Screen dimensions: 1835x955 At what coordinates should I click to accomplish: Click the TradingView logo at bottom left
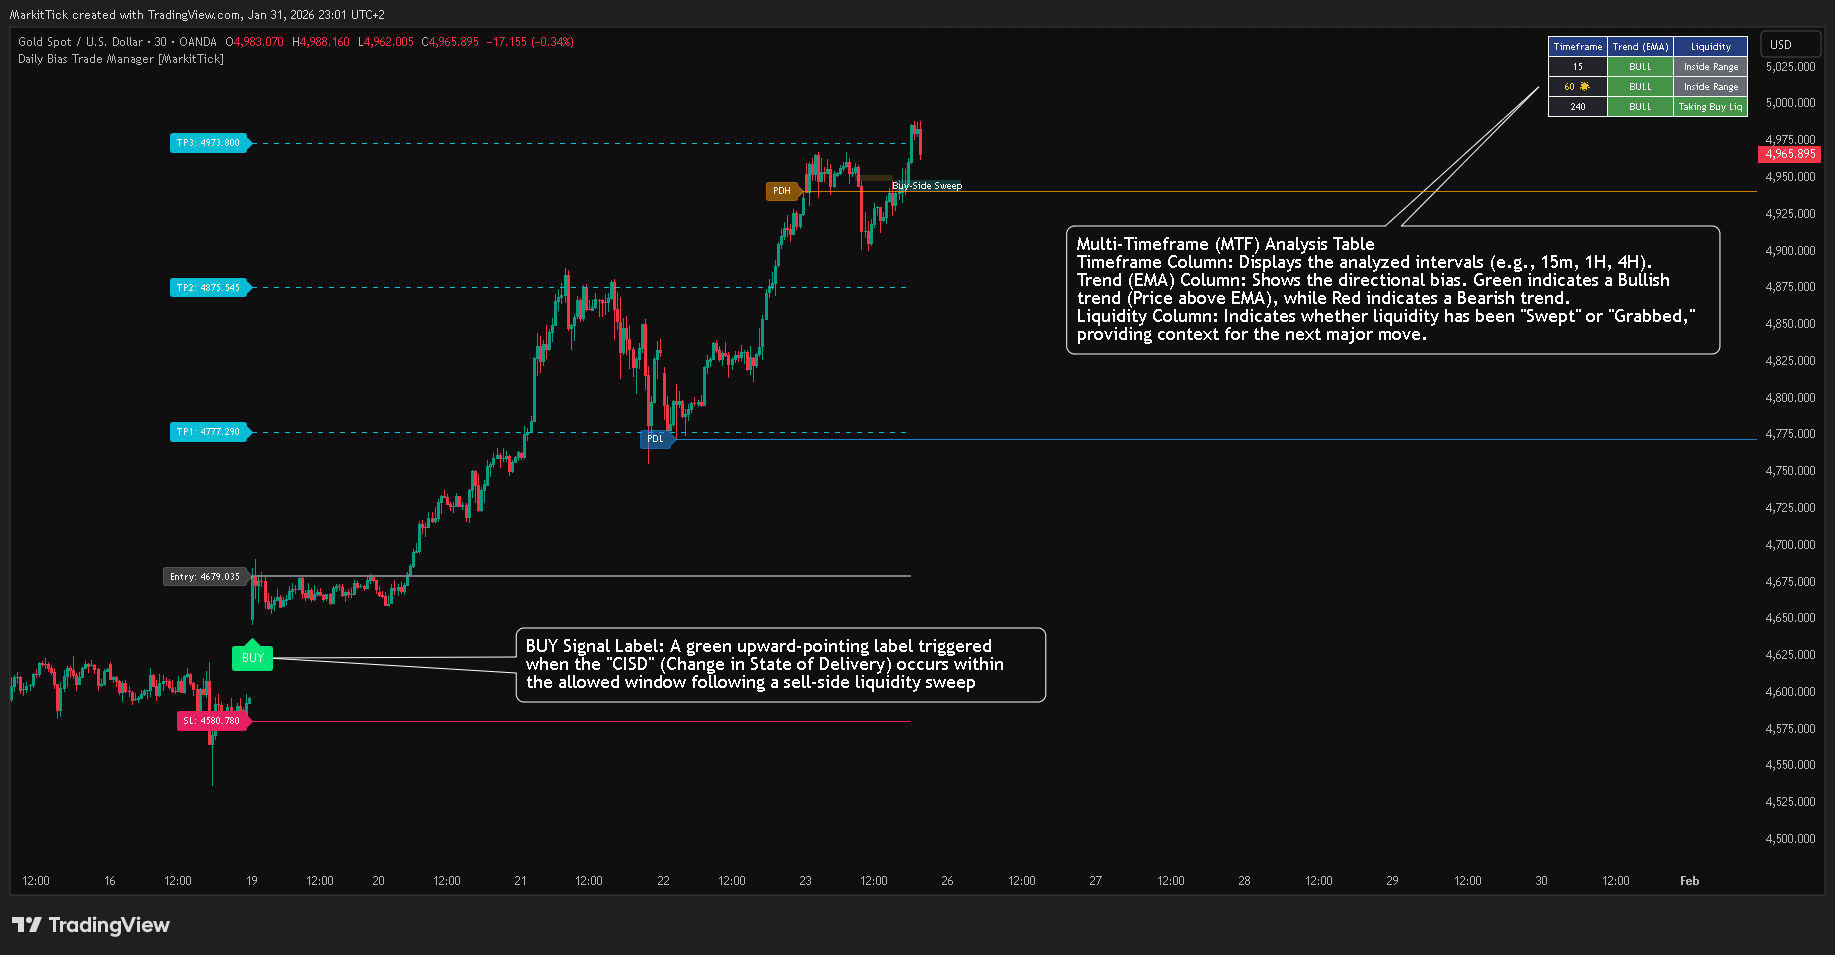[x=91, y=925]
